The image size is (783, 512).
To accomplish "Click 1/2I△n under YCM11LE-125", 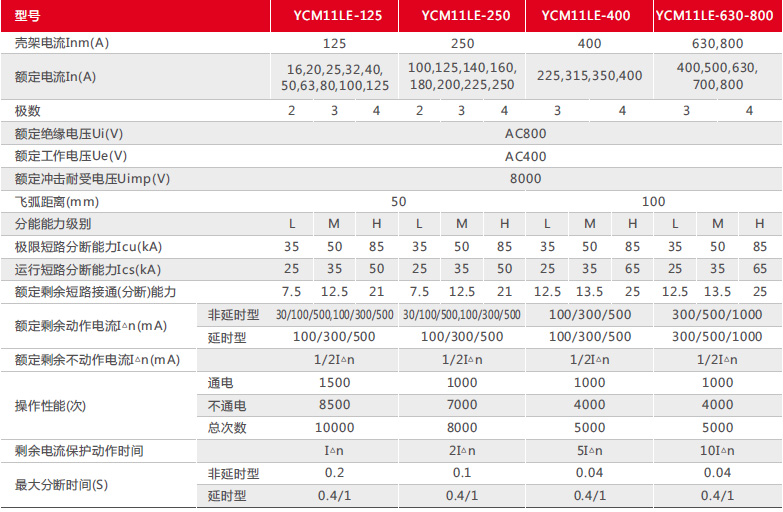I will click(335, 360).
